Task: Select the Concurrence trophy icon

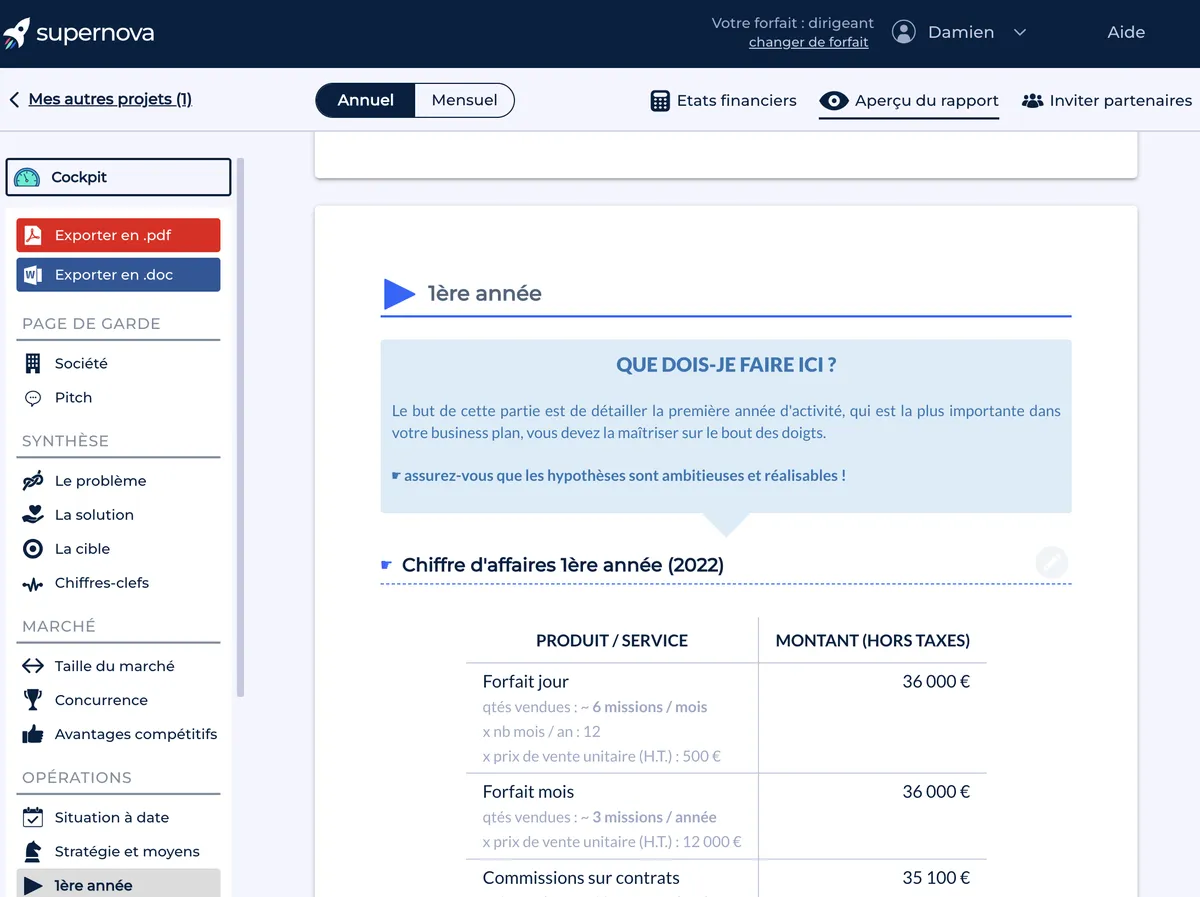Action: click(x=33, y=700)
